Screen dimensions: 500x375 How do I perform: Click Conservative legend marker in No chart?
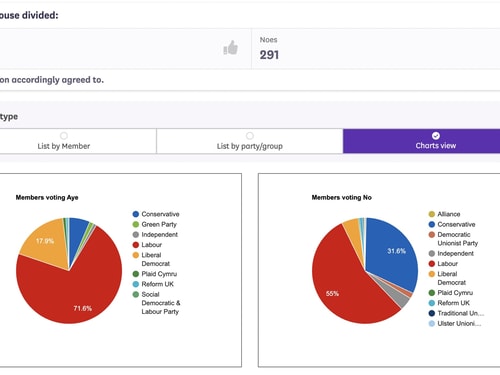coord(432,224)
